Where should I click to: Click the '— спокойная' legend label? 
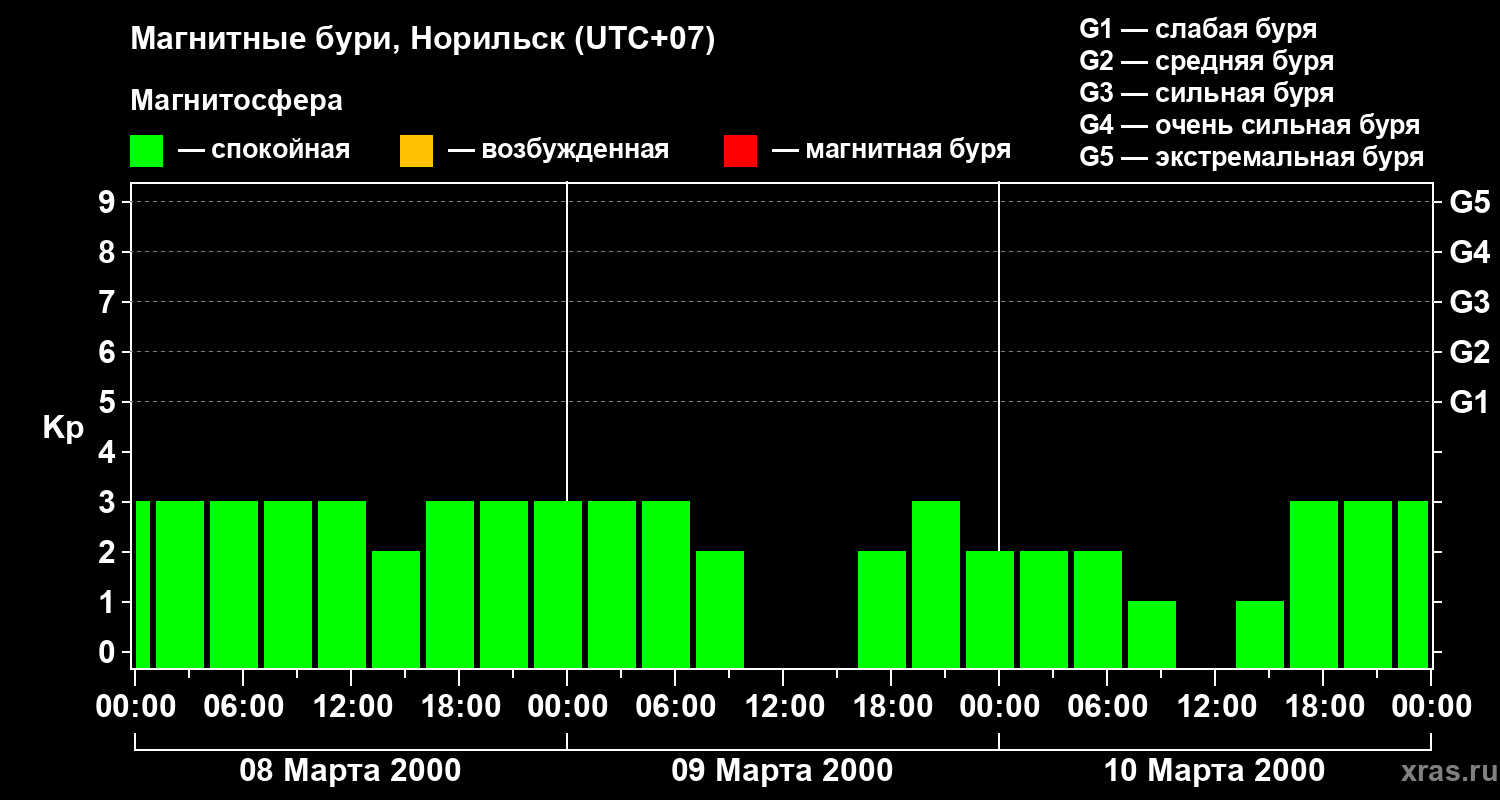pos(264,150)
